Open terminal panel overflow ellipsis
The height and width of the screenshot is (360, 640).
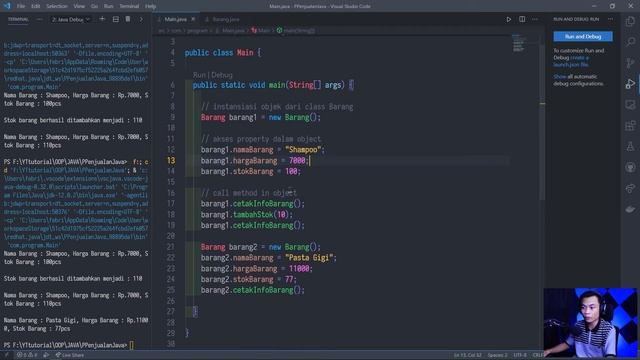[x=39, y=19]
